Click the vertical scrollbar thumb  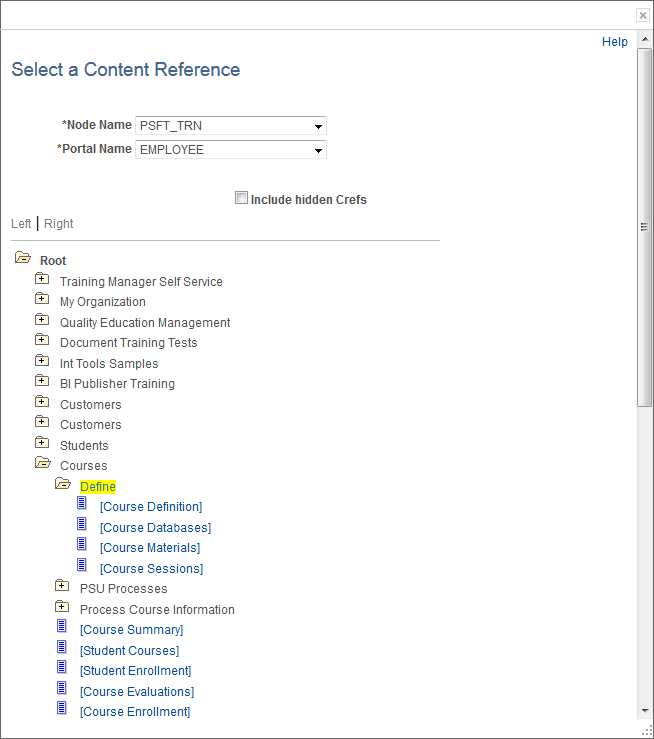point(645,227)
